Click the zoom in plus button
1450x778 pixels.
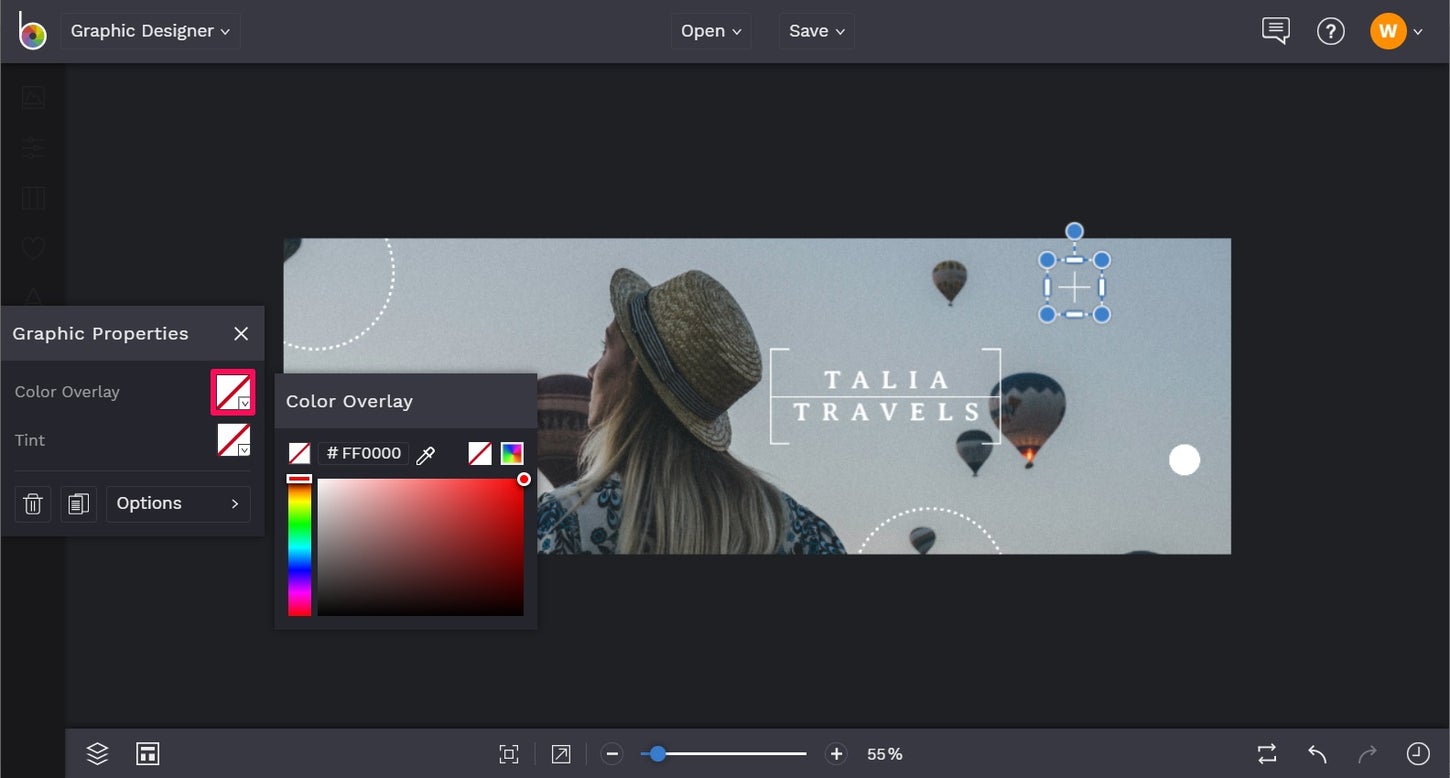coord(836,754)
